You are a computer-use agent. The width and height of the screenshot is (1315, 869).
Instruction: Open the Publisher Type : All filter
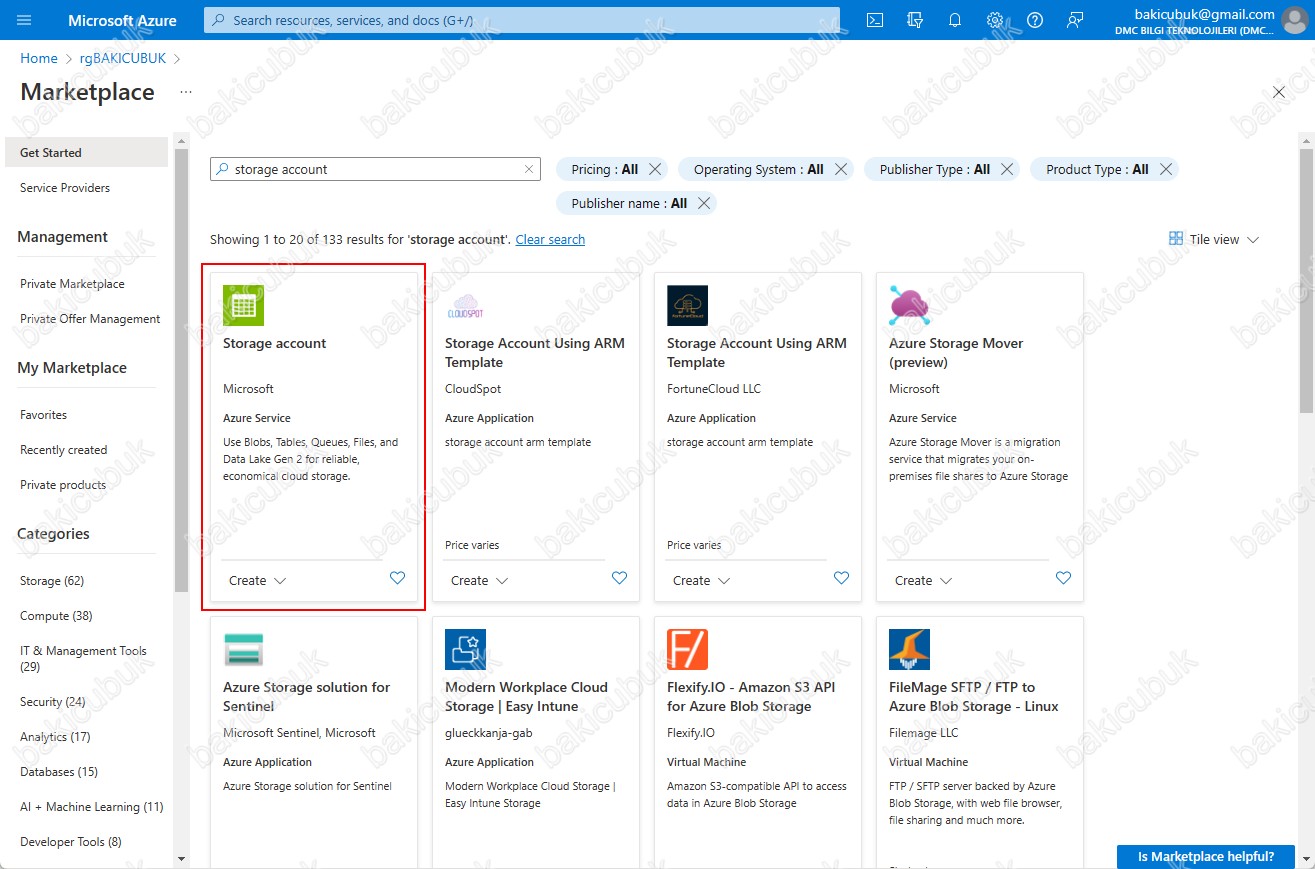click(935, 169)
